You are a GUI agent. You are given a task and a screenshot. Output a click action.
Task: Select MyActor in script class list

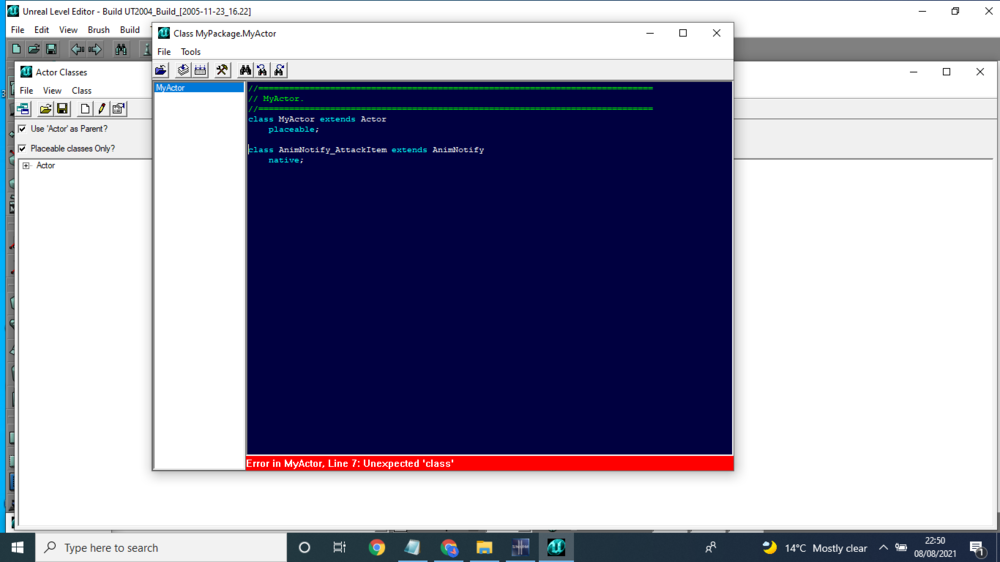click(199, 87)
